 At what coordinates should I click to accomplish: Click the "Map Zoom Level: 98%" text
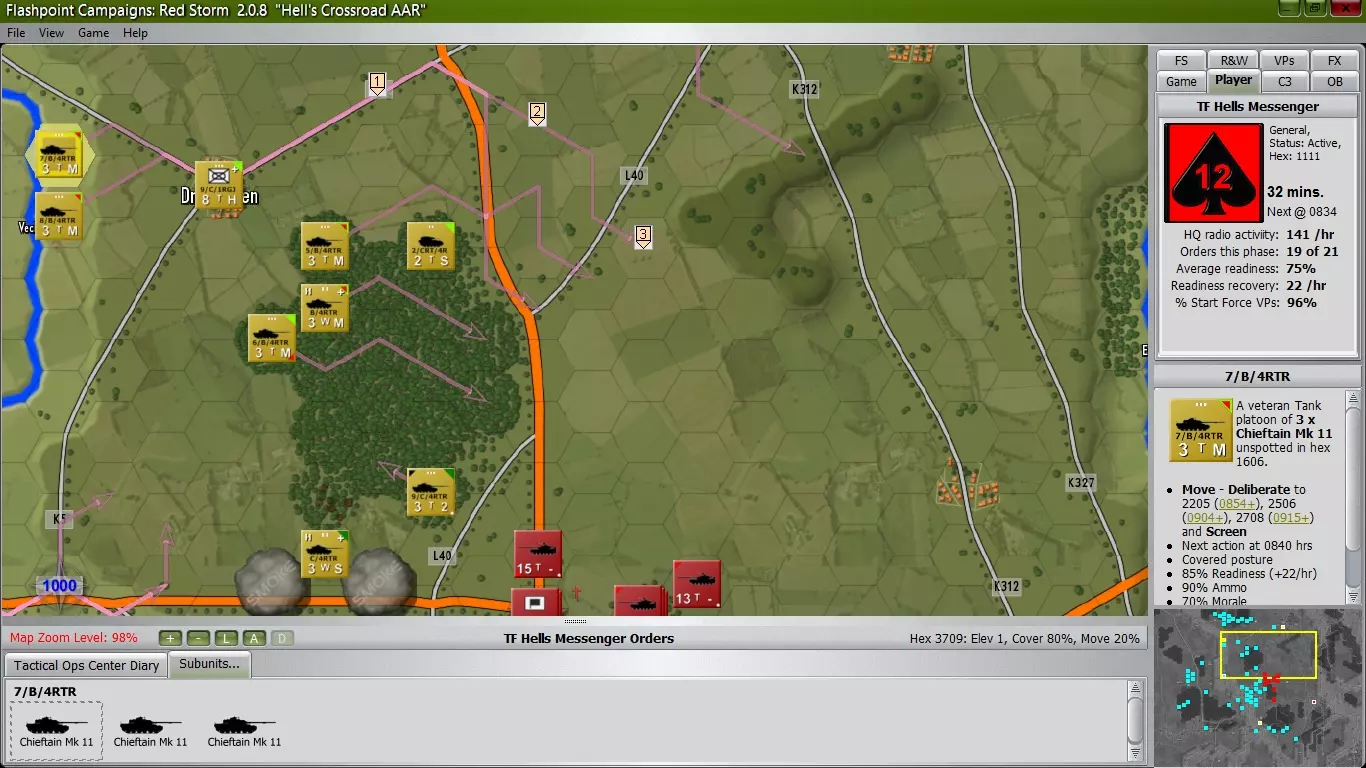(x=74, y=638)
